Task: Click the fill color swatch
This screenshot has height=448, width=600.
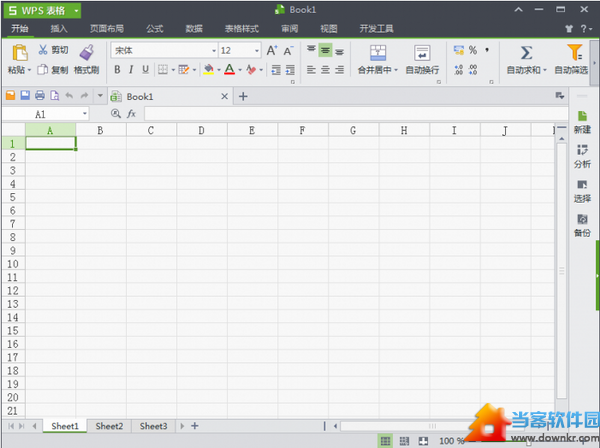Action: click(x=209, y=70)
